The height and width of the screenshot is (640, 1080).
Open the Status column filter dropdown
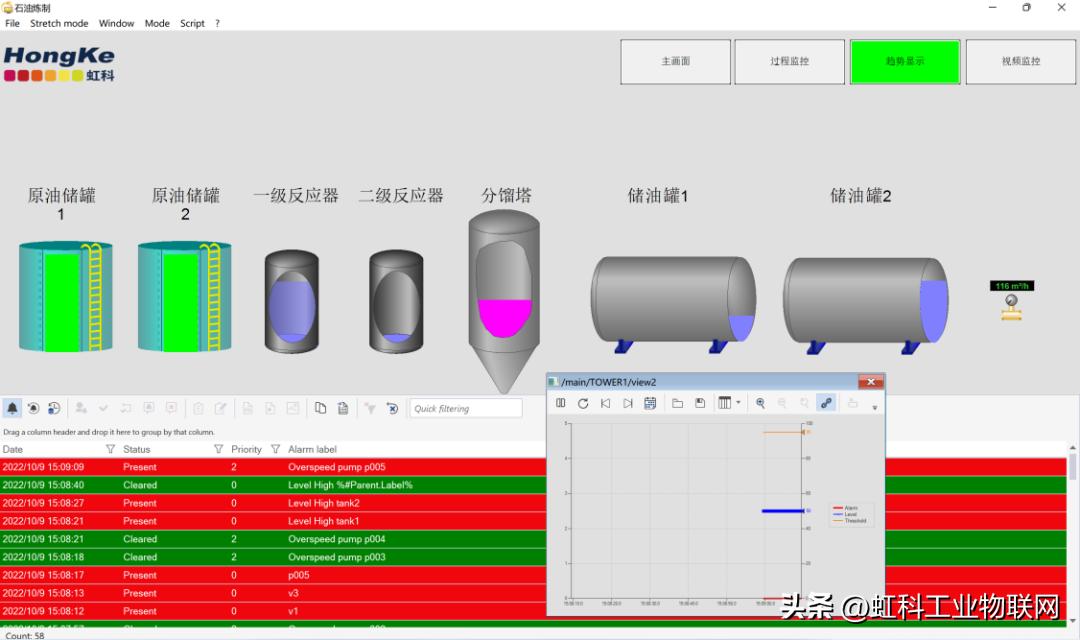coord(219,449)
